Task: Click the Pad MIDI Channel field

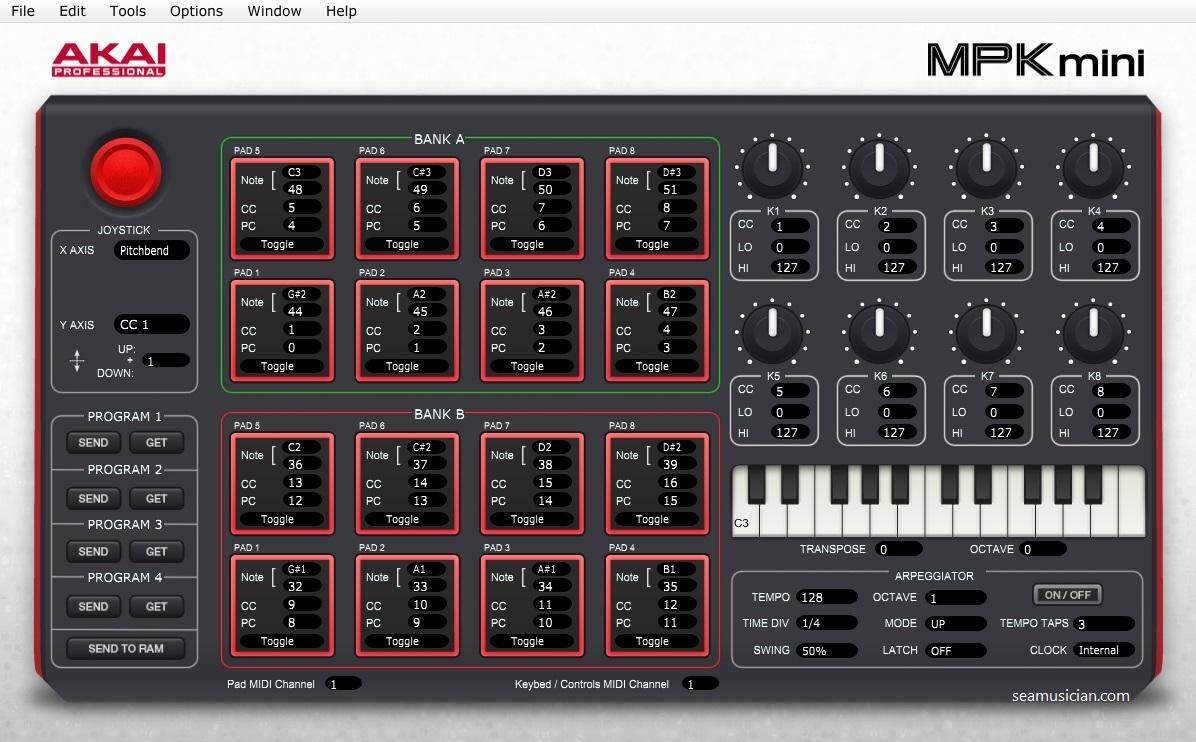Action: point(343,684)
